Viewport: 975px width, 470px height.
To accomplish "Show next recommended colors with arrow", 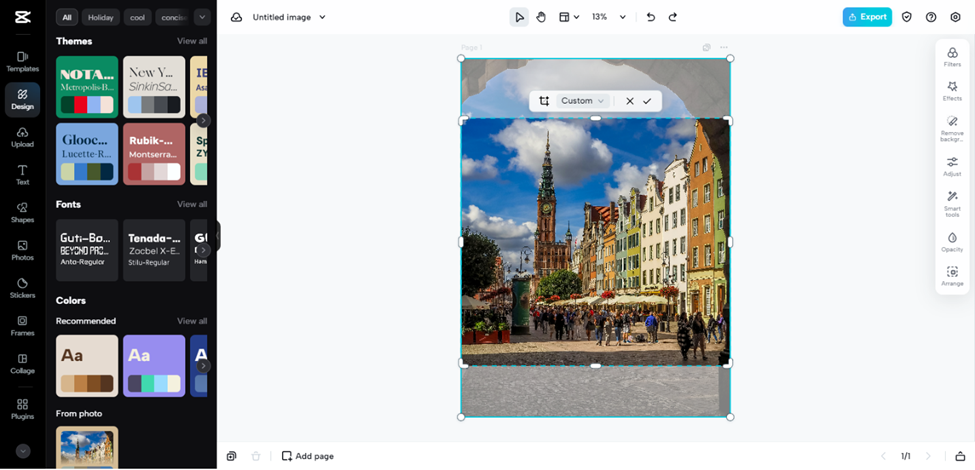I will click(203, 366).
